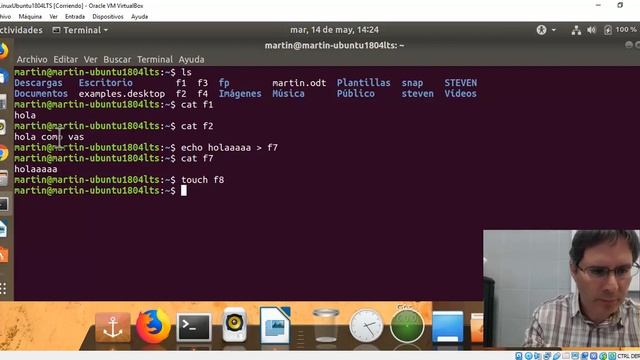640x360 pixels.
Task: Open VirtualBox Dispositivos menu
Action: coord(108,17)
